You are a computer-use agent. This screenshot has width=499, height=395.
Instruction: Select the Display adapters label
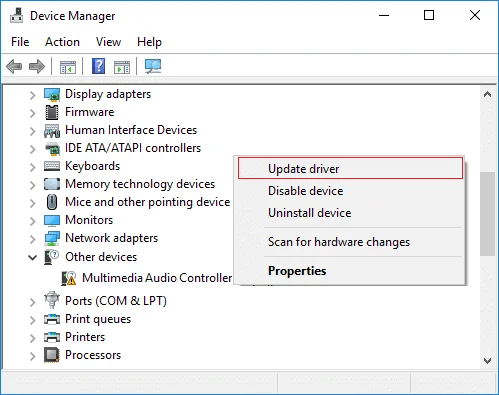point(108,94)
